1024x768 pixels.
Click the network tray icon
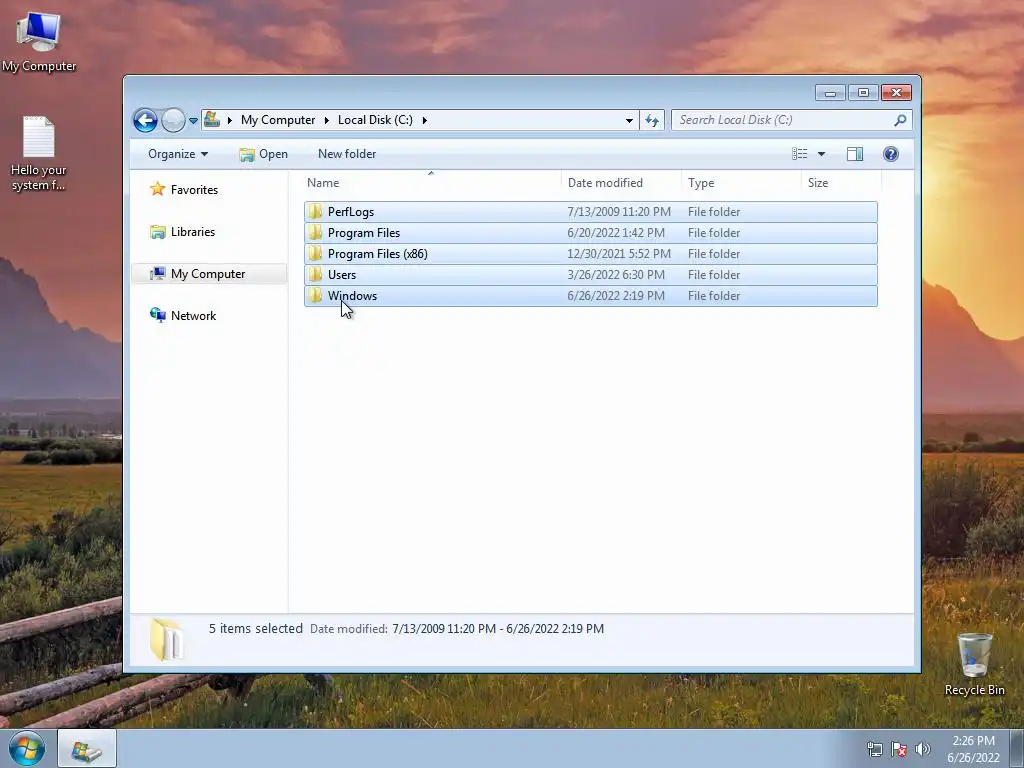click(875, 750)
